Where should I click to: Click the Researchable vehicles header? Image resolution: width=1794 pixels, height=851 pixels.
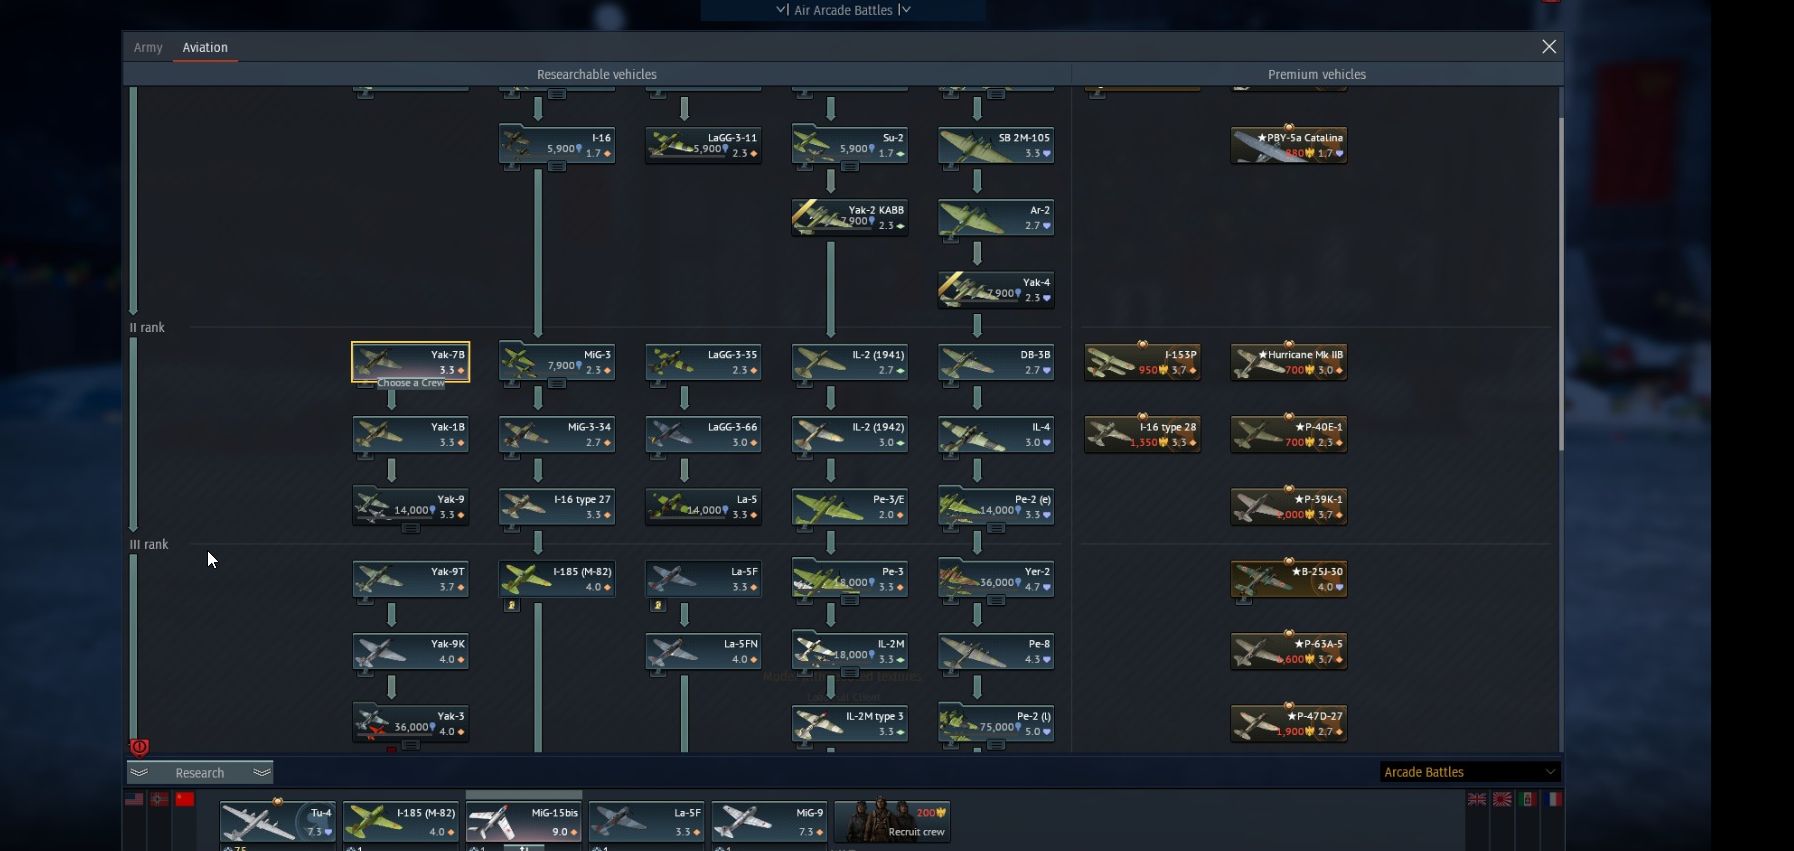point(597,75)
